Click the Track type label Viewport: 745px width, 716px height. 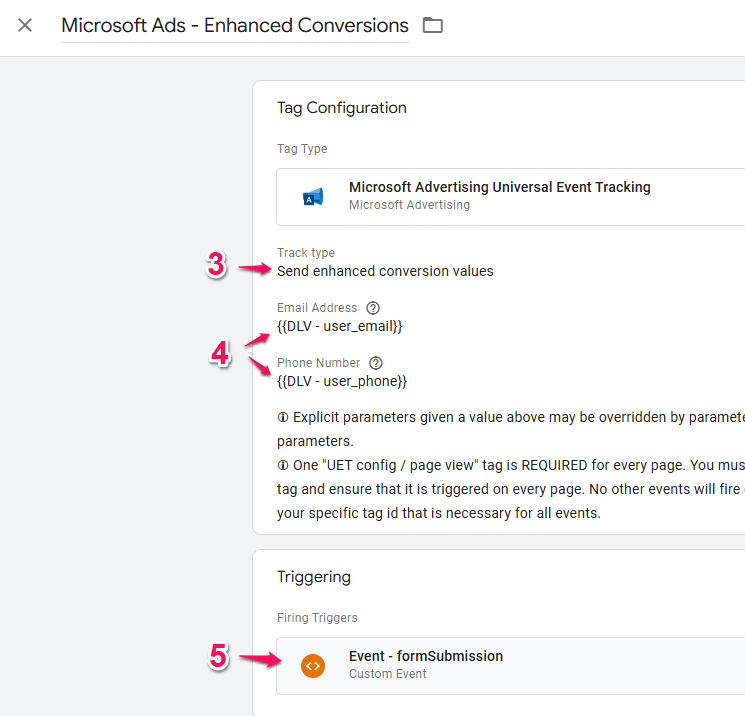point(306,253)
